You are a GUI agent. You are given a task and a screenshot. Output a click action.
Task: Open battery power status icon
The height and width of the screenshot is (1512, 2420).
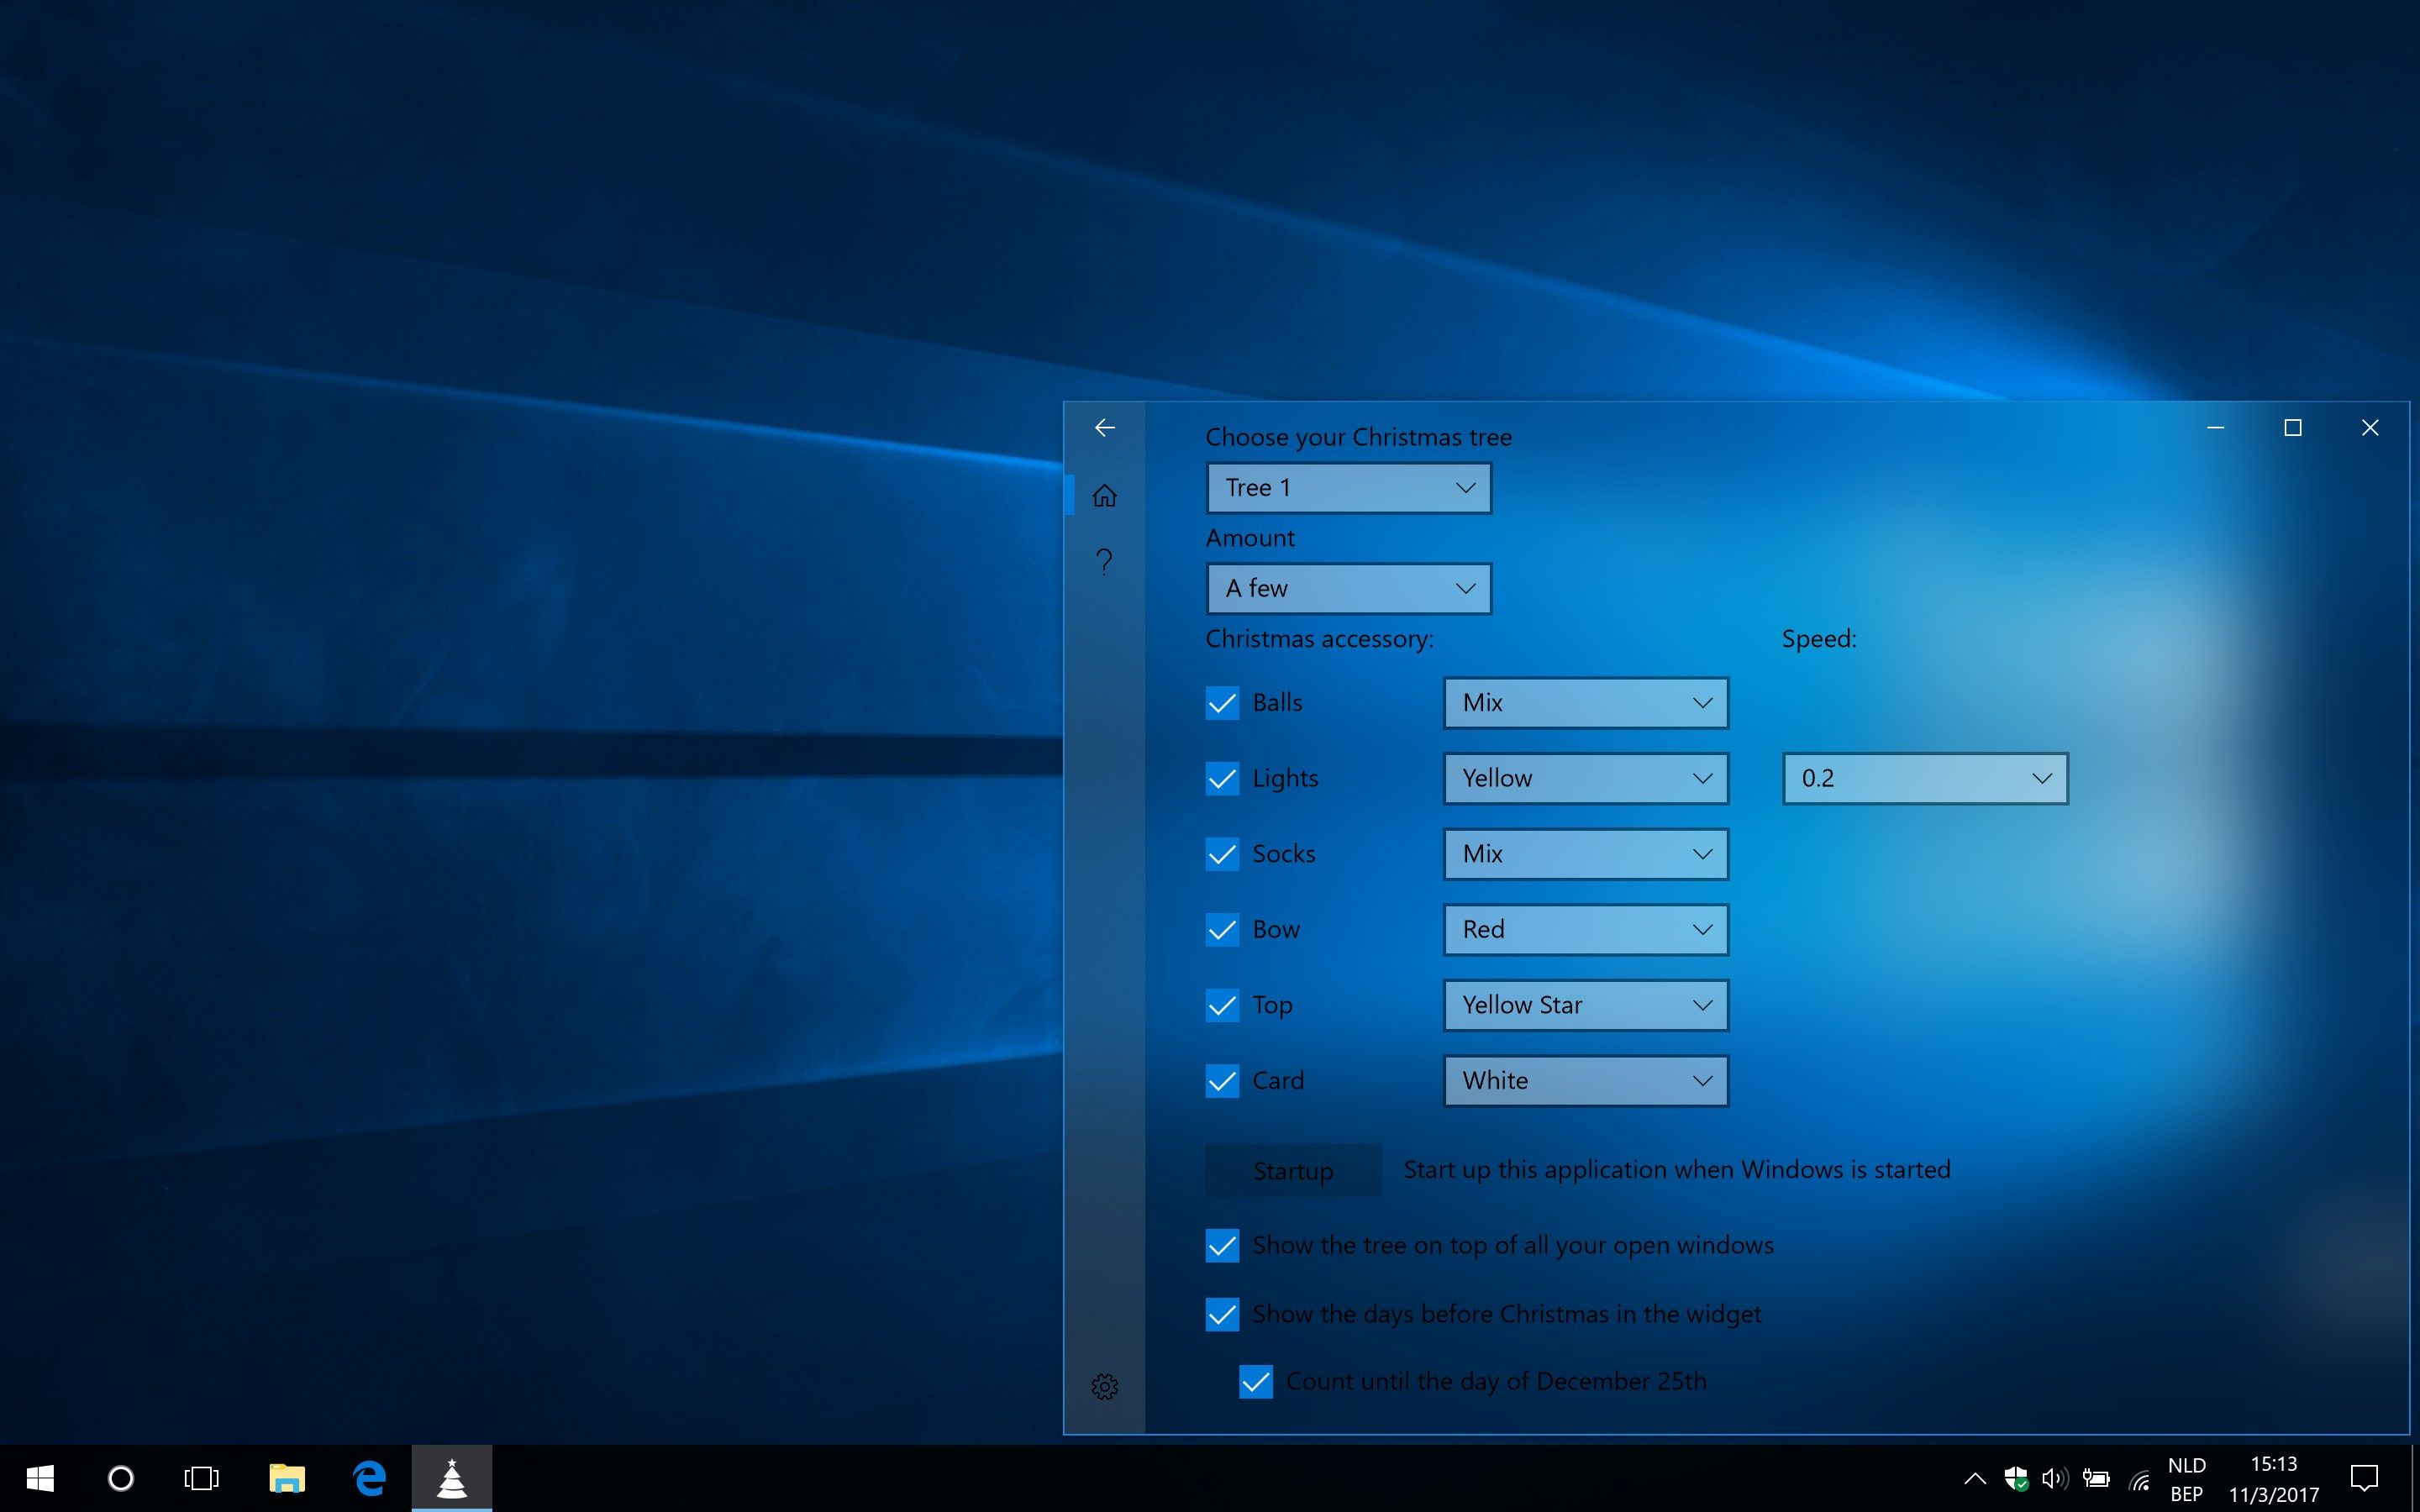click(2096, 1478)
